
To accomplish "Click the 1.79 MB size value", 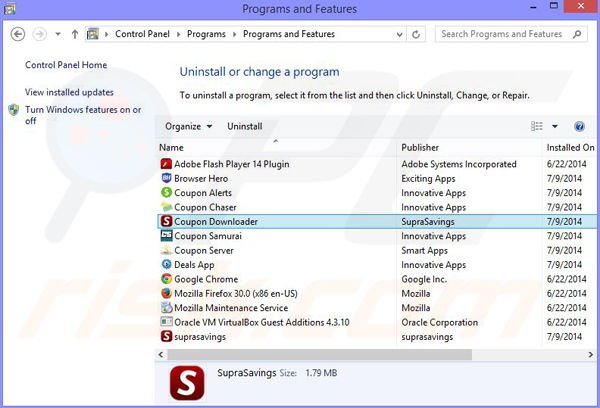I will coord(321,373).
